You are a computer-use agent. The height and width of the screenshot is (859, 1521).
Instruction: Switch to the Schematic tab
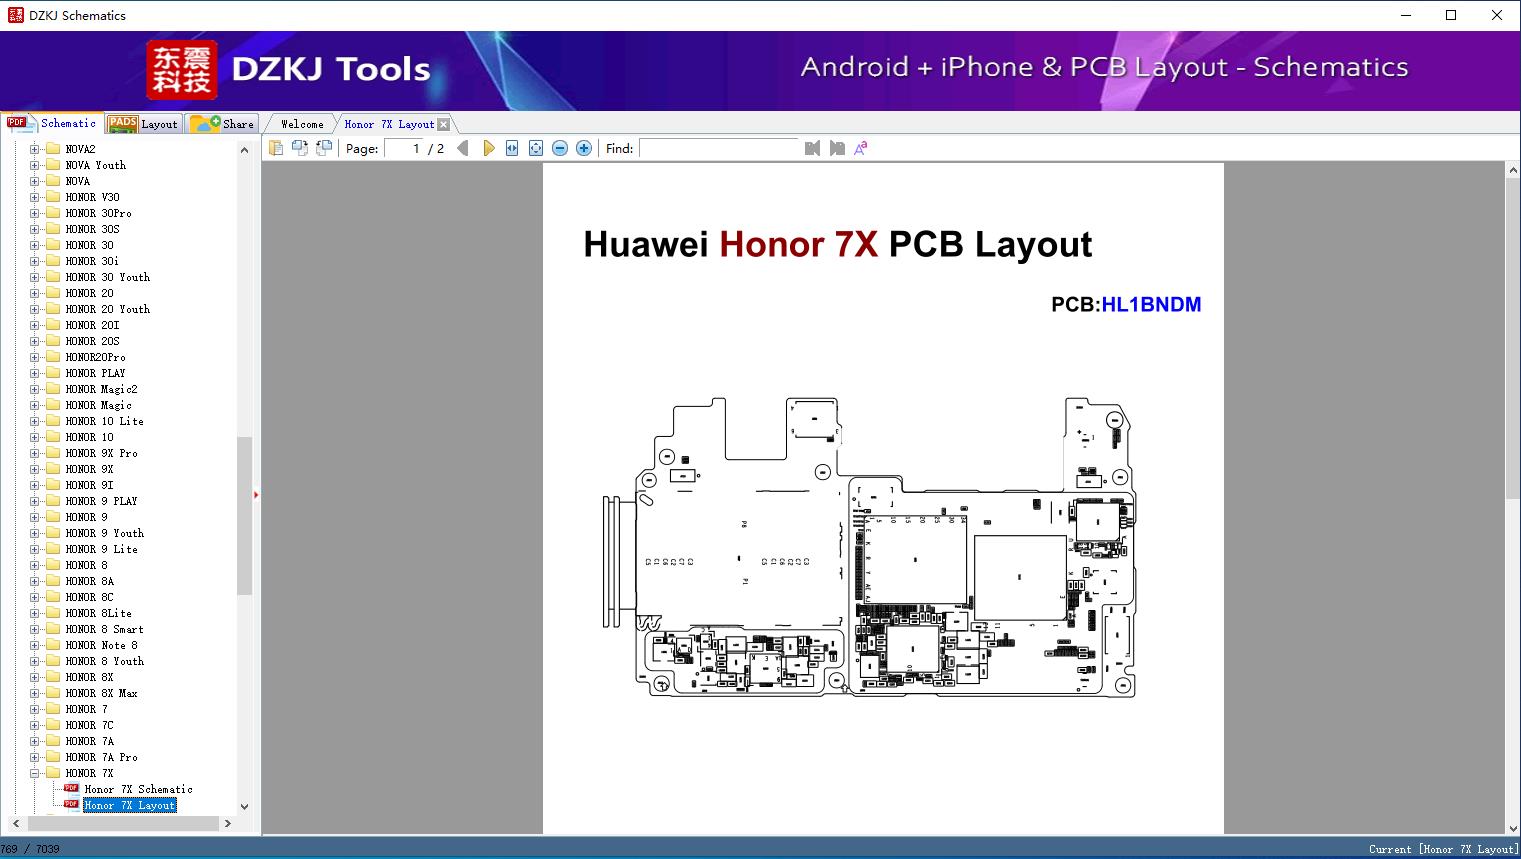[51, 123]
